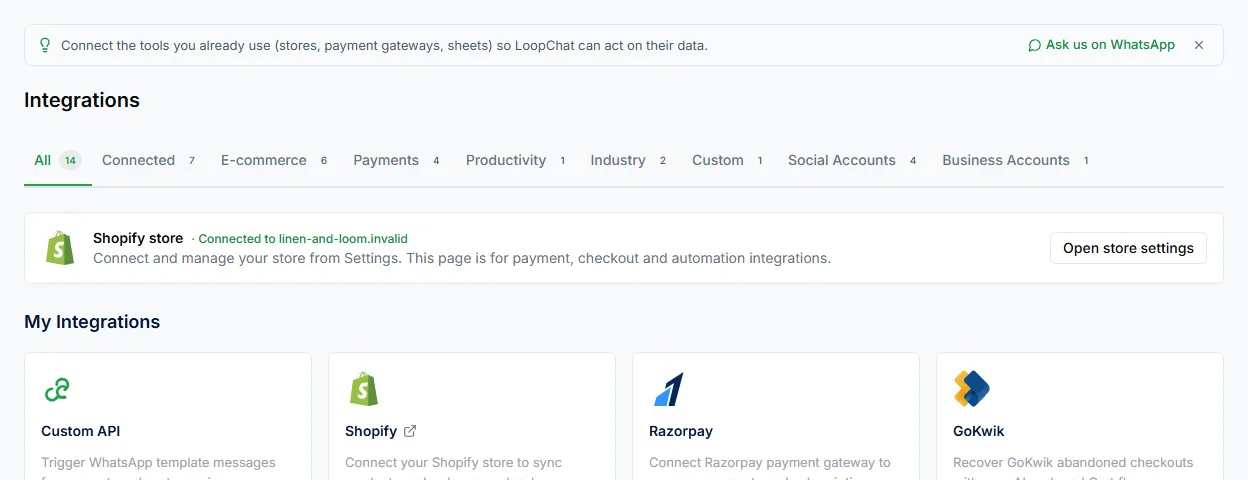Open the external link icon next to Shopify

coord(410,431)
